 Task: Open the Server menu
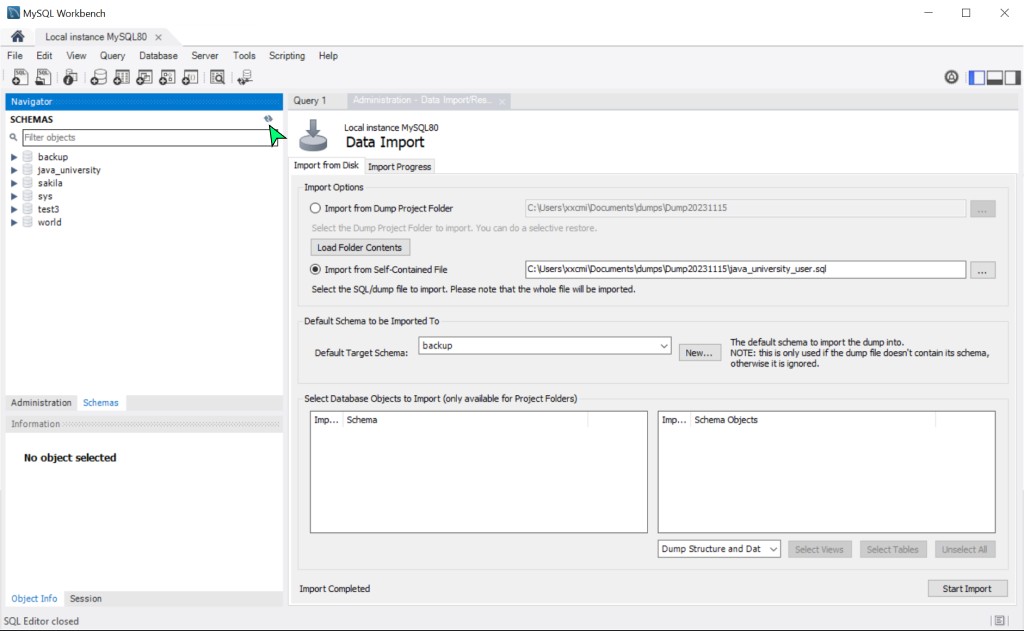pos(204,56)
